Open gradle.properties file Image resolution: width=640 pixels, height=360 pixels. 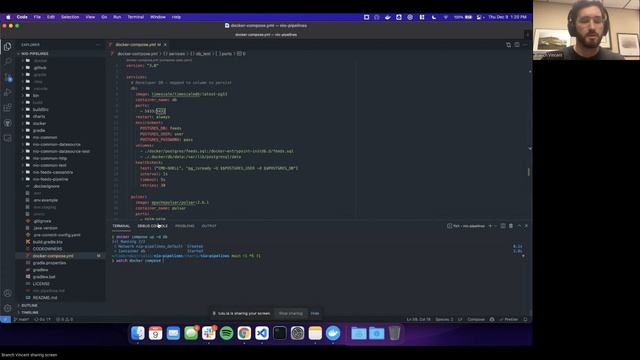pyautogui.click(x=49, y=262)
